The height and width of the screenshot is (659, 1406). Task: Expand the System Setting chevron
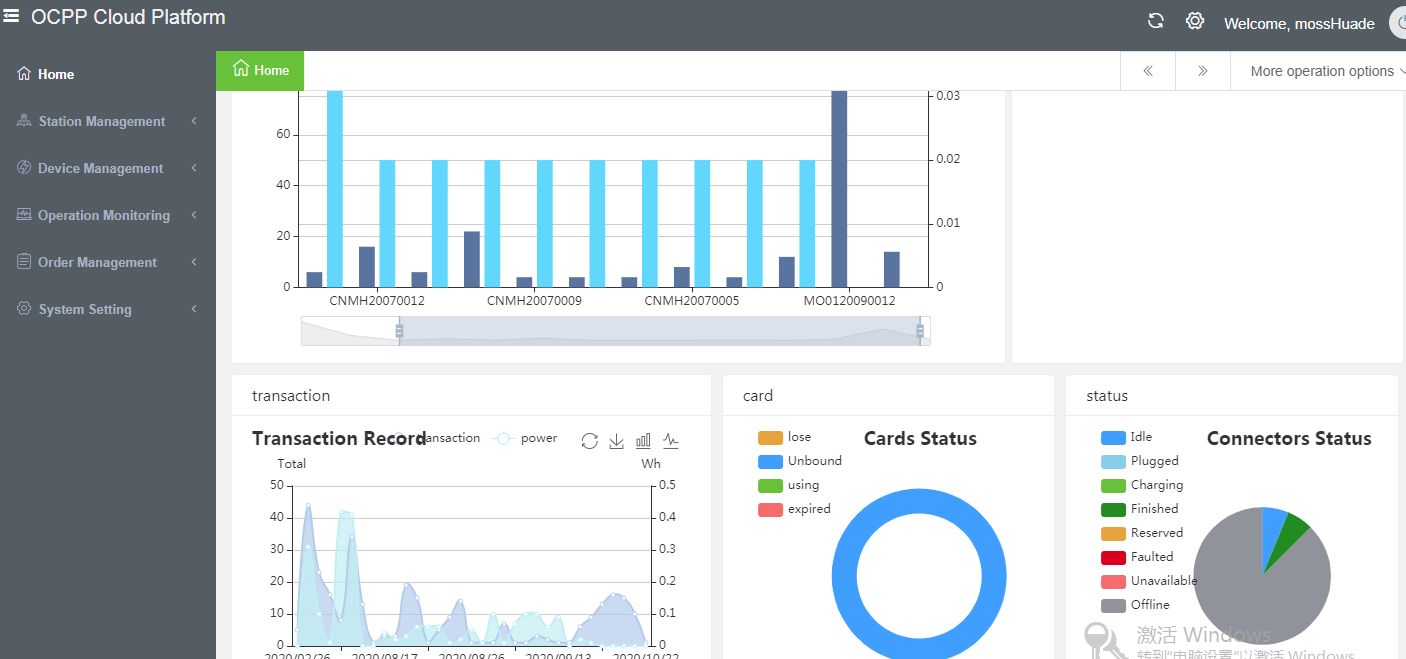click(x=193, y=309)
